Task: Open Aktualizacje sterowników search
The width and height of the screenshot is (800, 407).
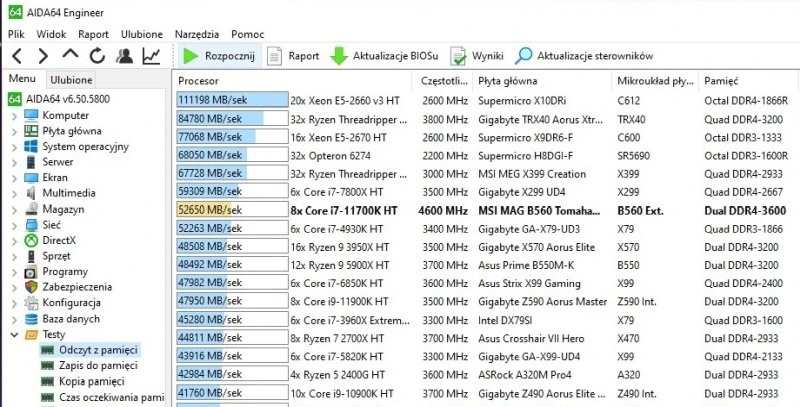Action: (x=584, y=56)
